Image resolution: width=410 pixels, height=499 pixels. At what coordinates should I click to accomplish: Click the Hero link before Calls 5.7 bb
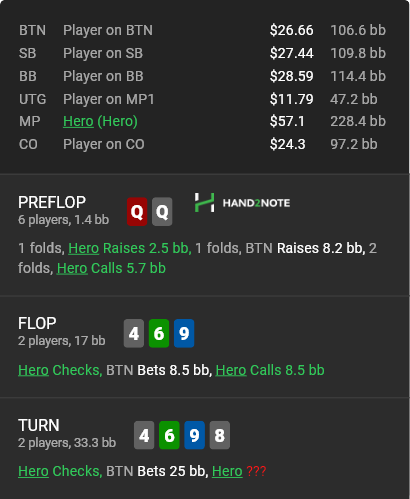click(72, 268)
